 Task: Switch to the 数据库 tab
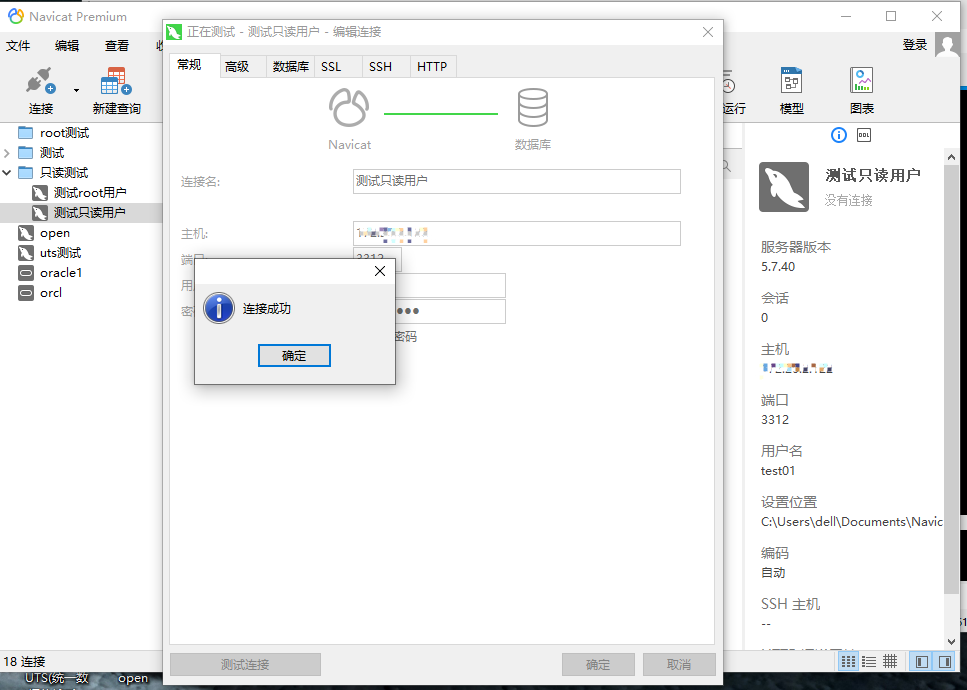coord(290,67)
